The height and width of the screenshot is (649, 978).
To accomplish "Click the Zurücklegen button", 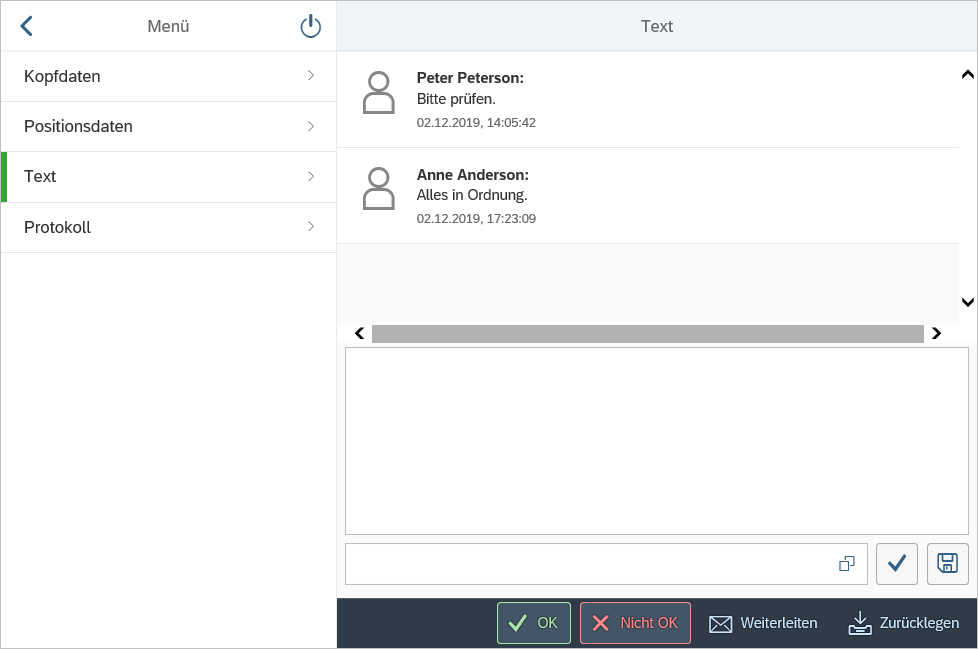I will 903,623.
